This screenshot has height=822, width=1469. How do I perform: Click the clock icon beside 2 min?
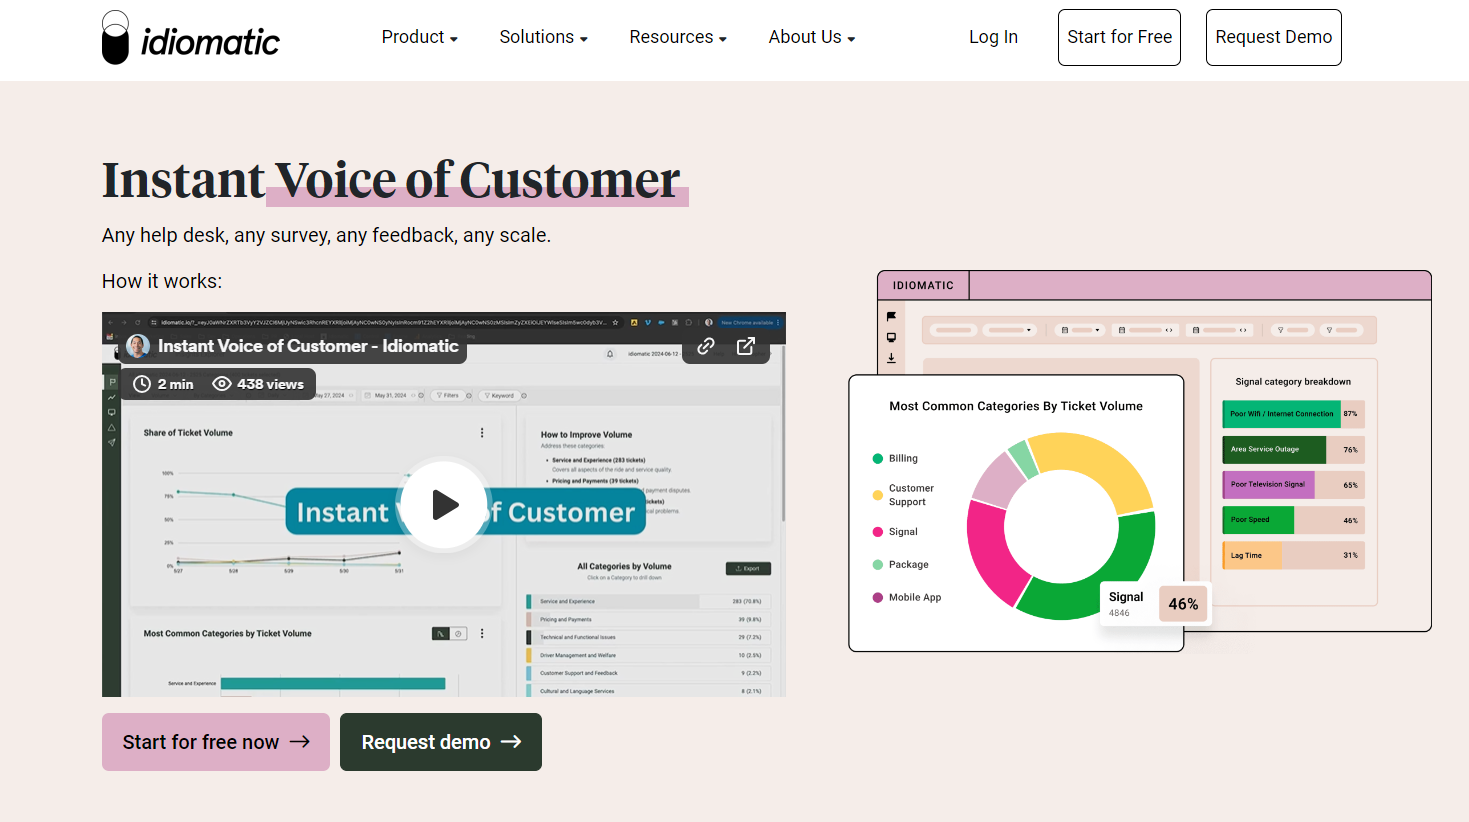142,384
